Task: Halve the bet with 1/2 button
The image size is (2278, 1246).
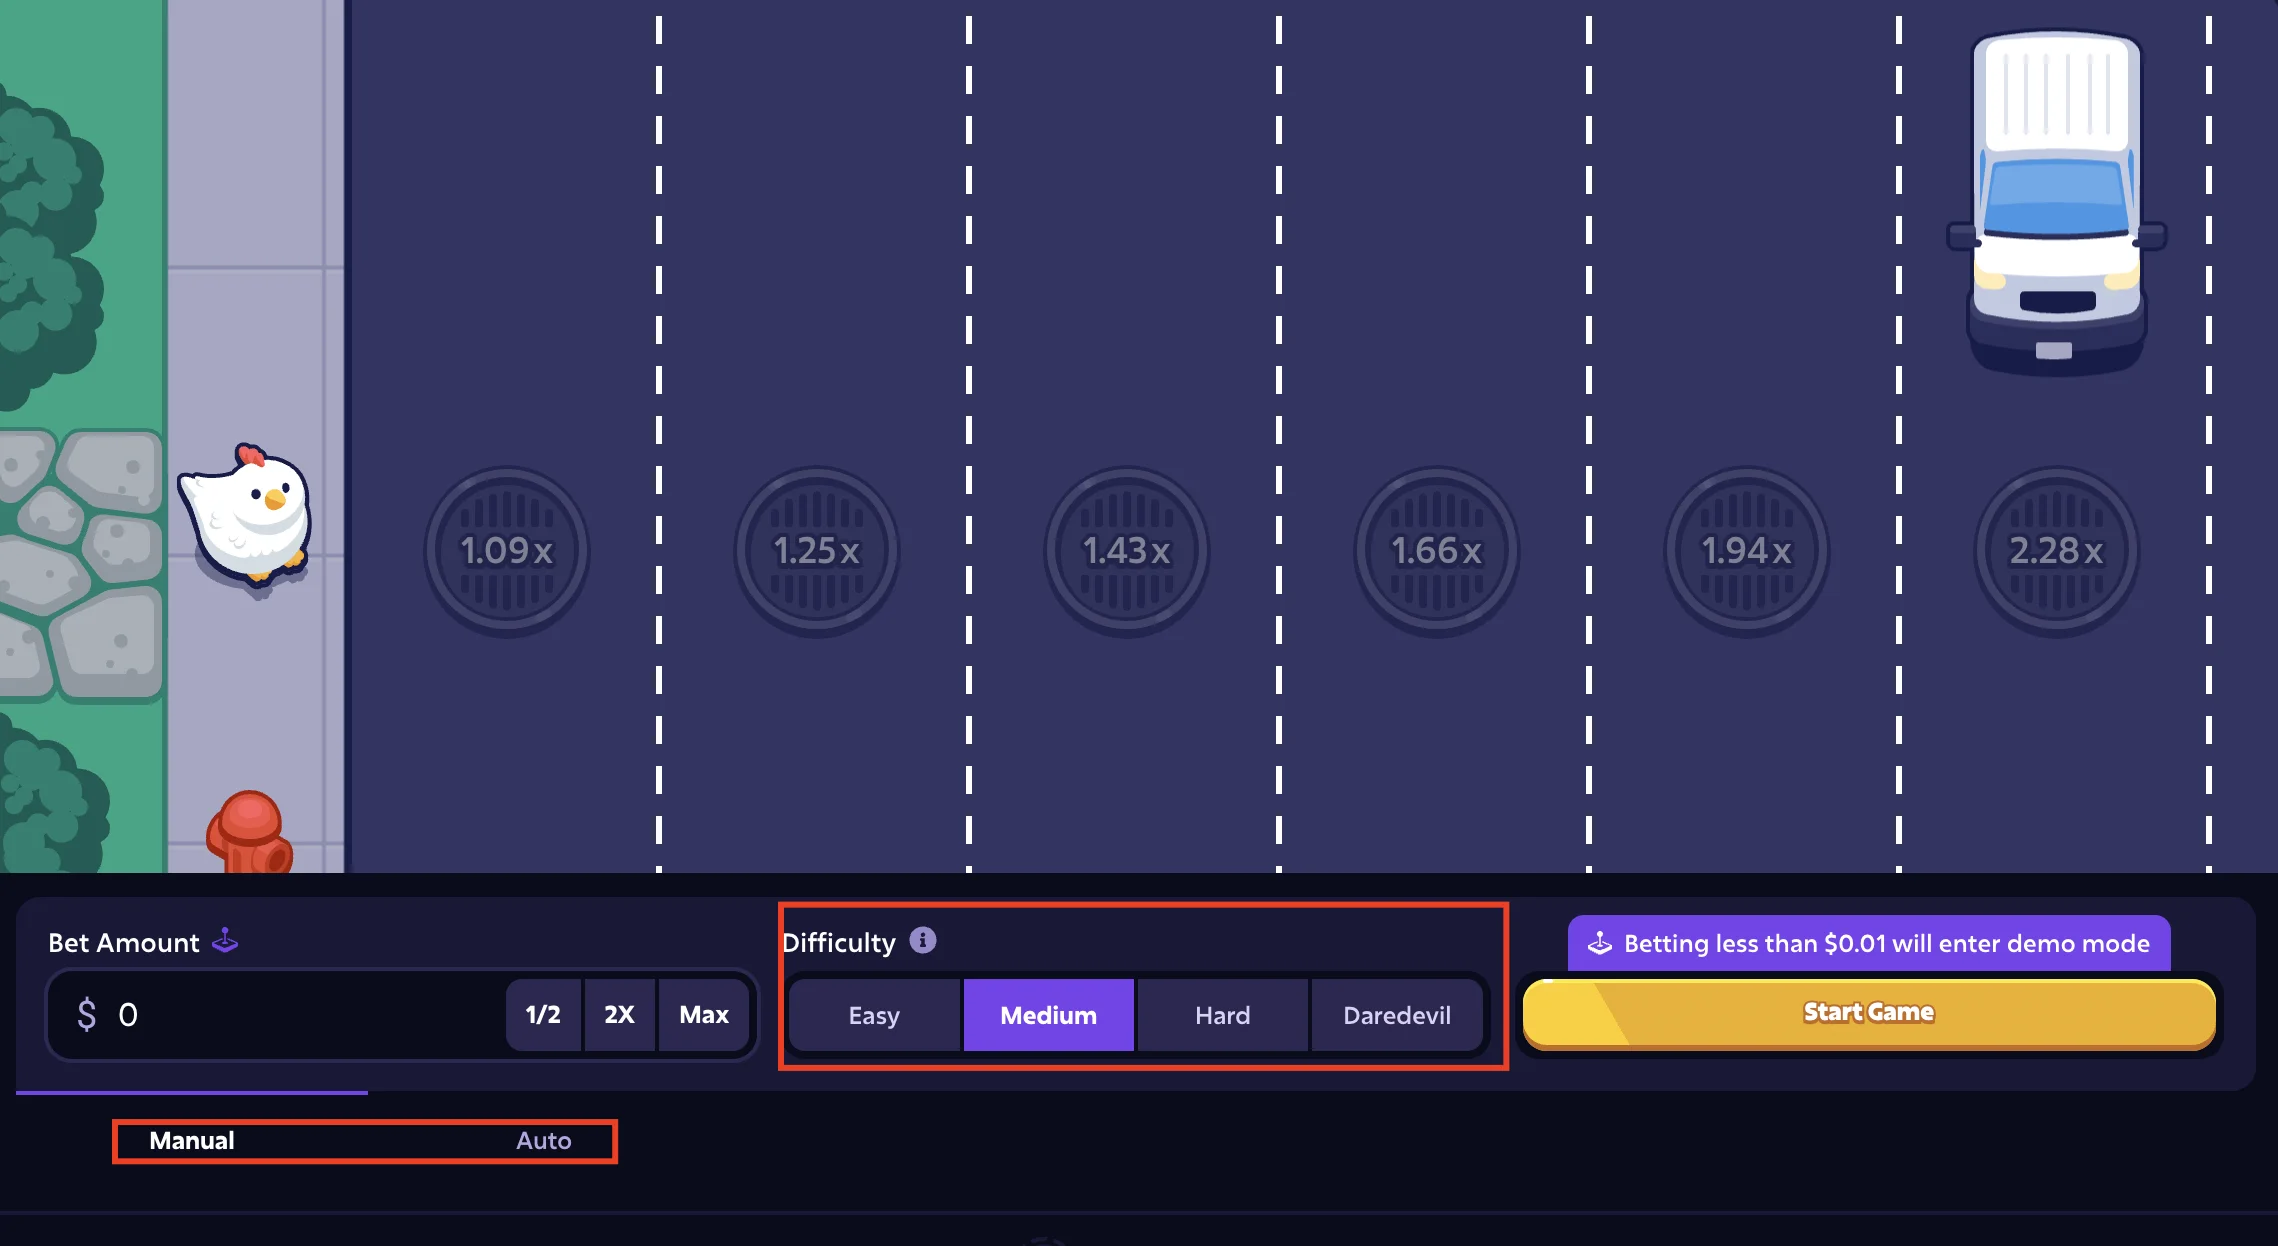Action: [543, 1015]
